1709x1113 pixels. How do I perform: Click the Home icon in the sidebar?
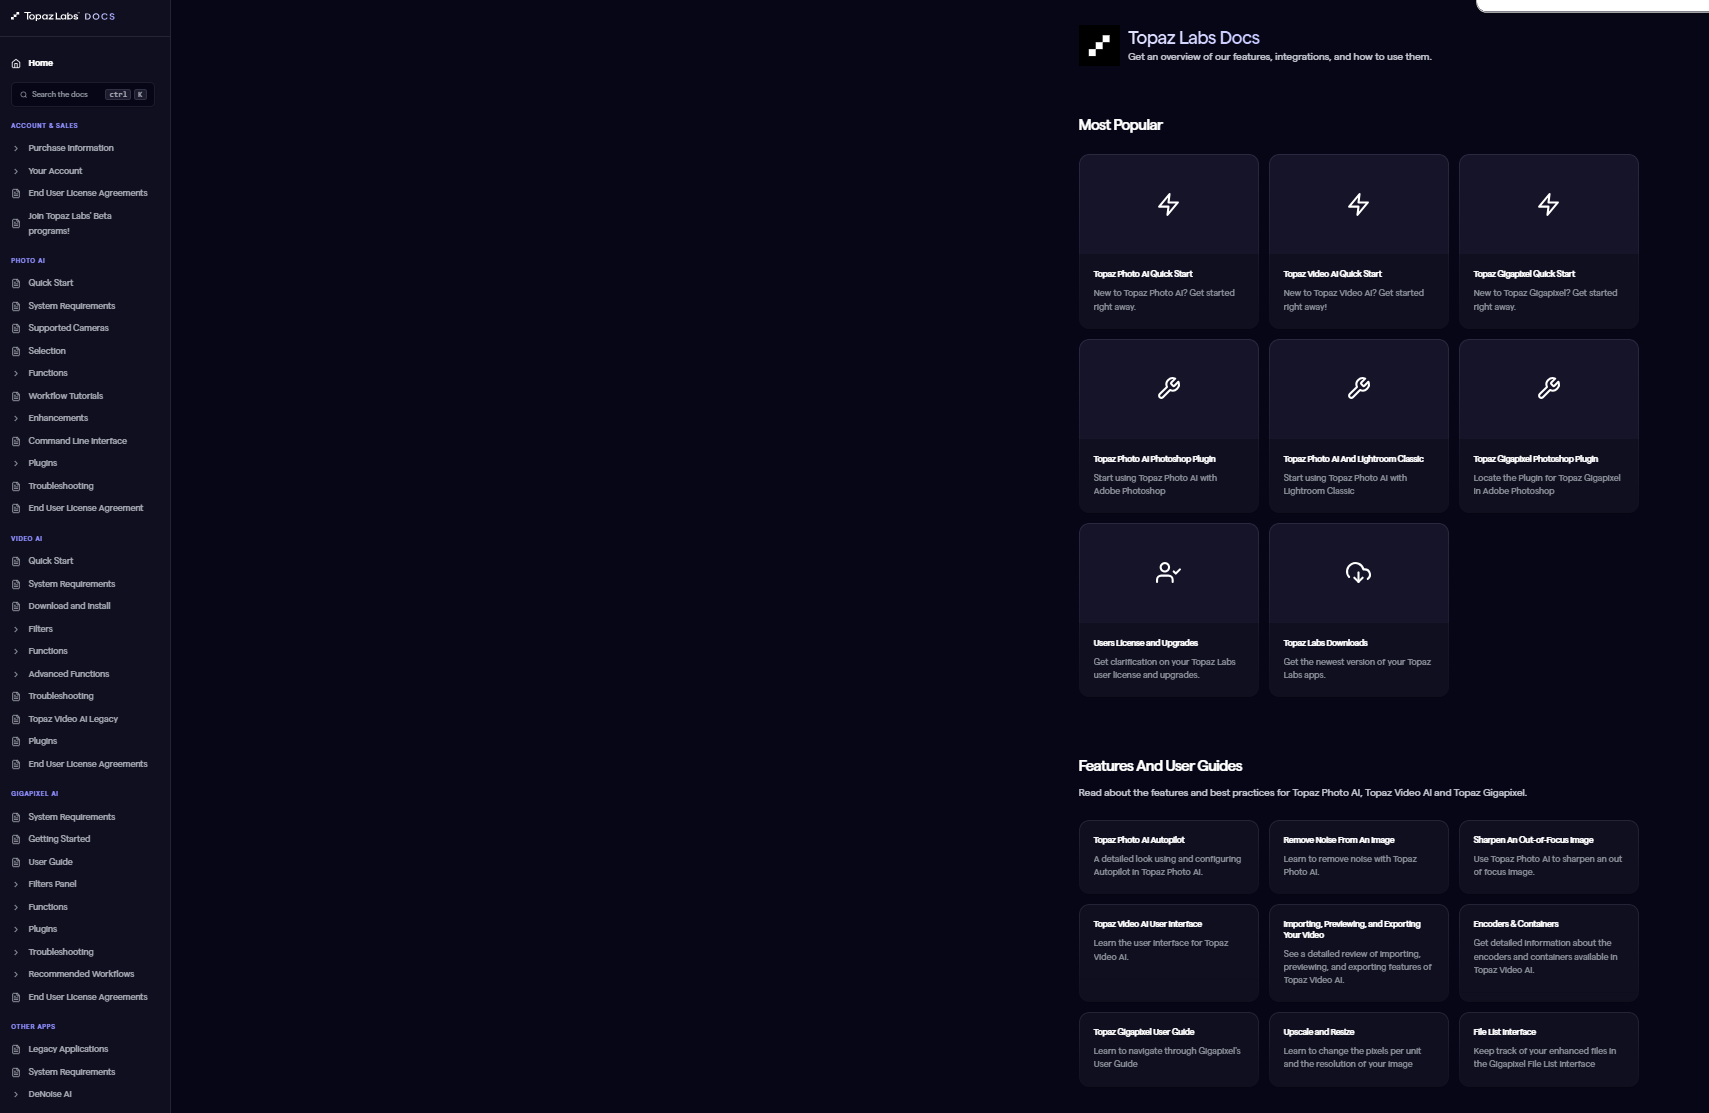pos(16,63)
